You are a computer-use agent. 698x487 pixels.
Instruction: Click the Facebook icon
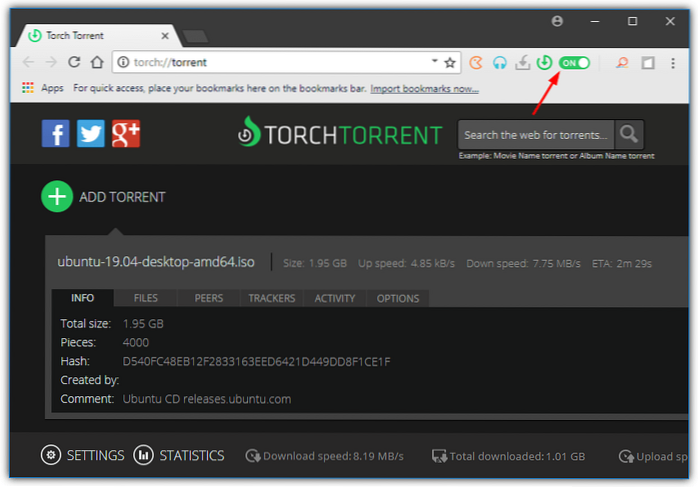click(x=55, y=133)
